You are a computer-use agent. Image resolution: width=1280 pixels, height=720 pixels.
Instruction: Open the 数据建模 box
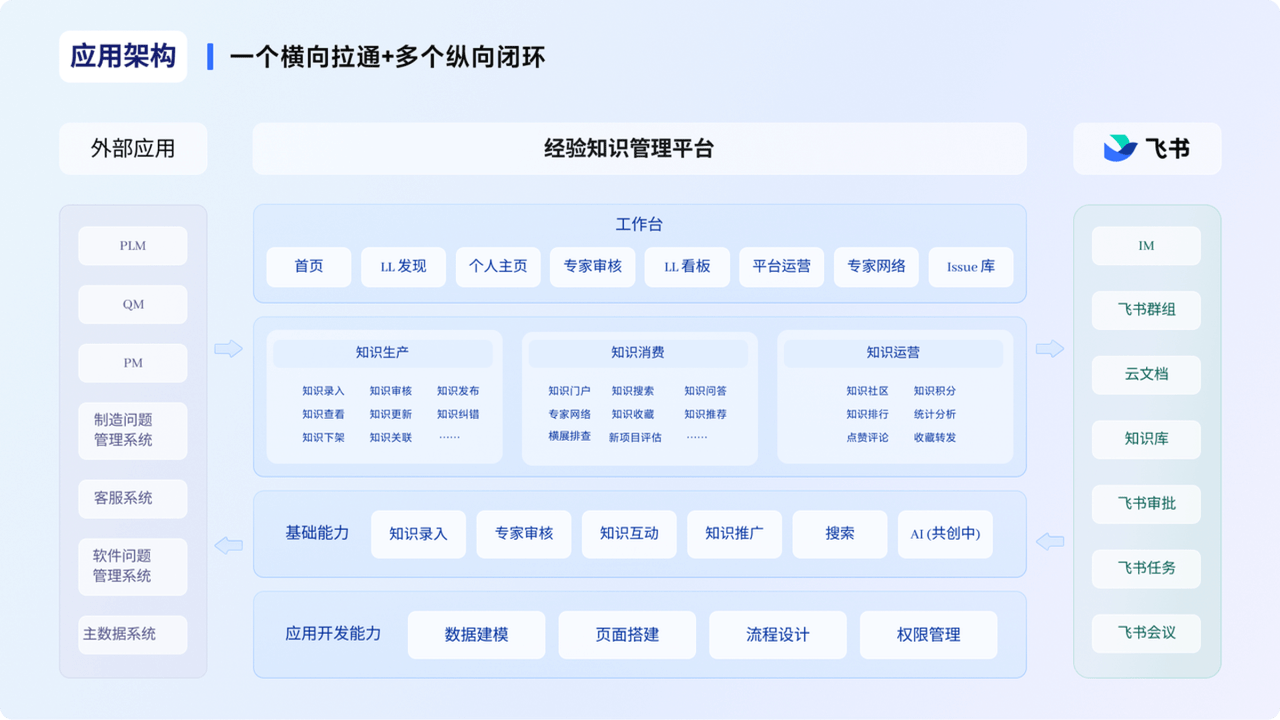pos(476,635)
